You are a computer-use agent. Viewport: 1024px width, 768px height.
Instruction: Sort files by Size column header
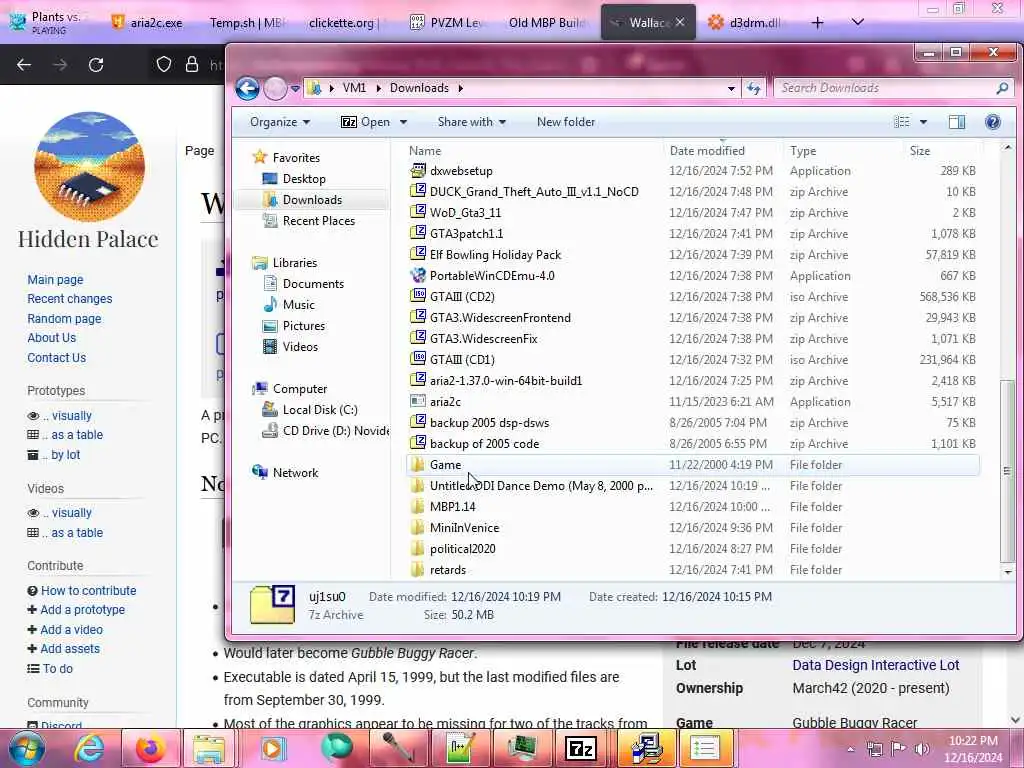(920, 151)
